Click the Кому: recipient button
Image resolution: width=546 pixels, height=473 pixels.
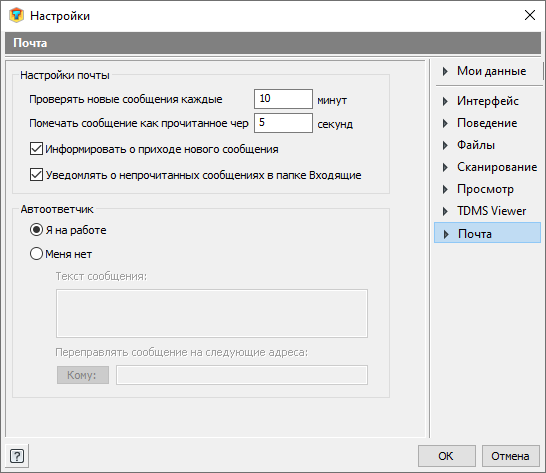[83, 375]
